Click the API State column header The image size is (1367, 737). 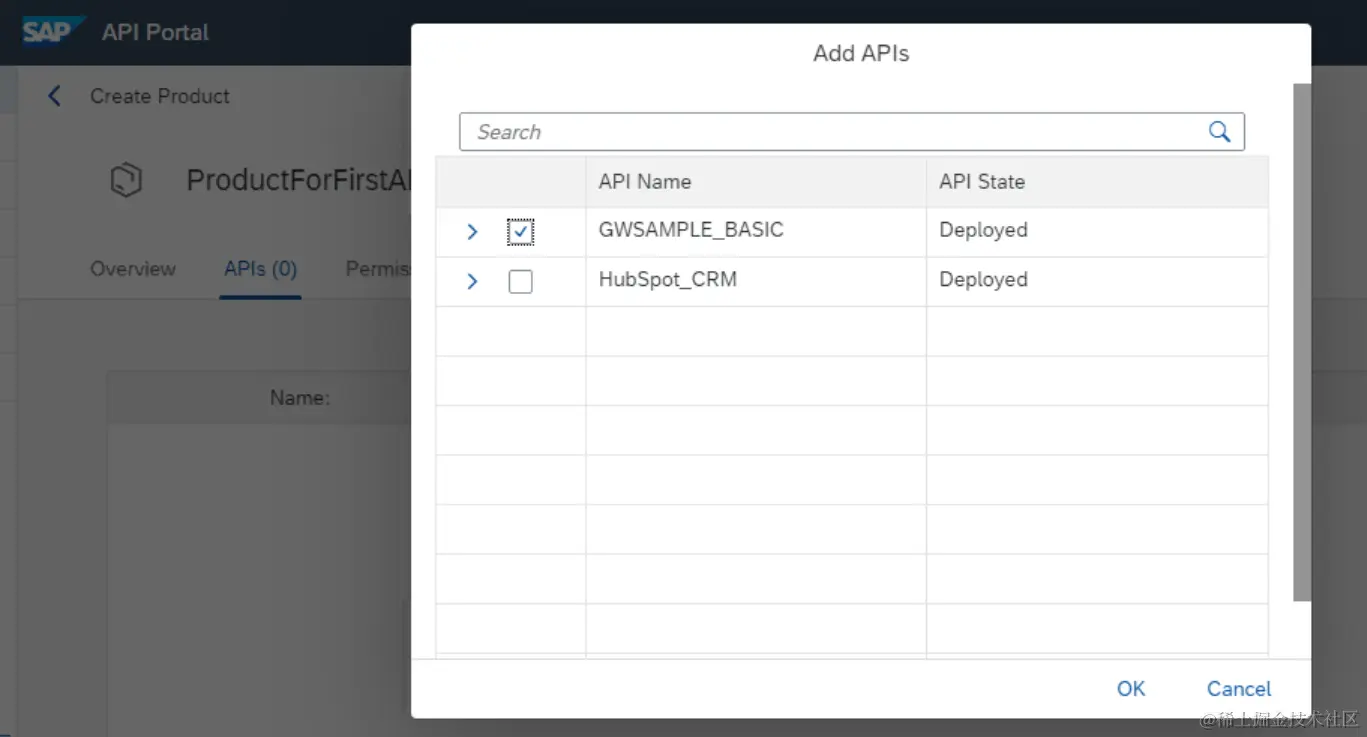pos(982,182)
